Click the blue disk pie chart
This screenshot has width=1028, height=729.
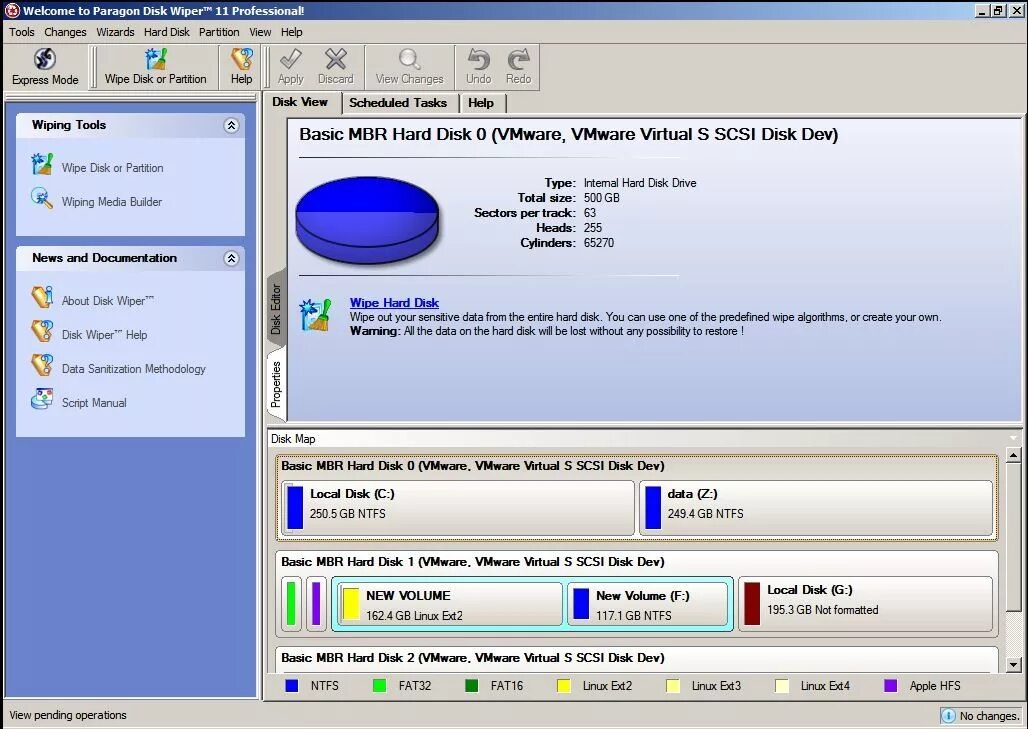pos(367,220)
